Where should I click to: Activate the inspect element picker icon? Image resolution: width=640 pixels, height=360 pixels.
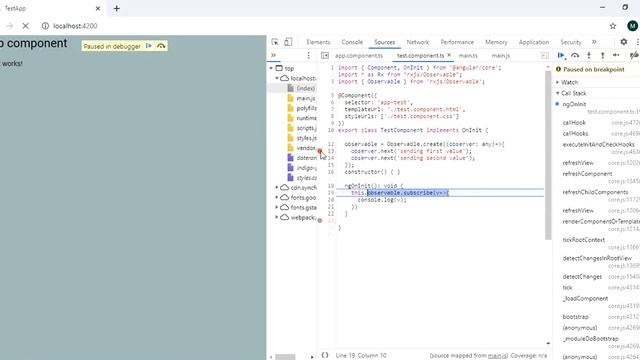coord(275,42)
